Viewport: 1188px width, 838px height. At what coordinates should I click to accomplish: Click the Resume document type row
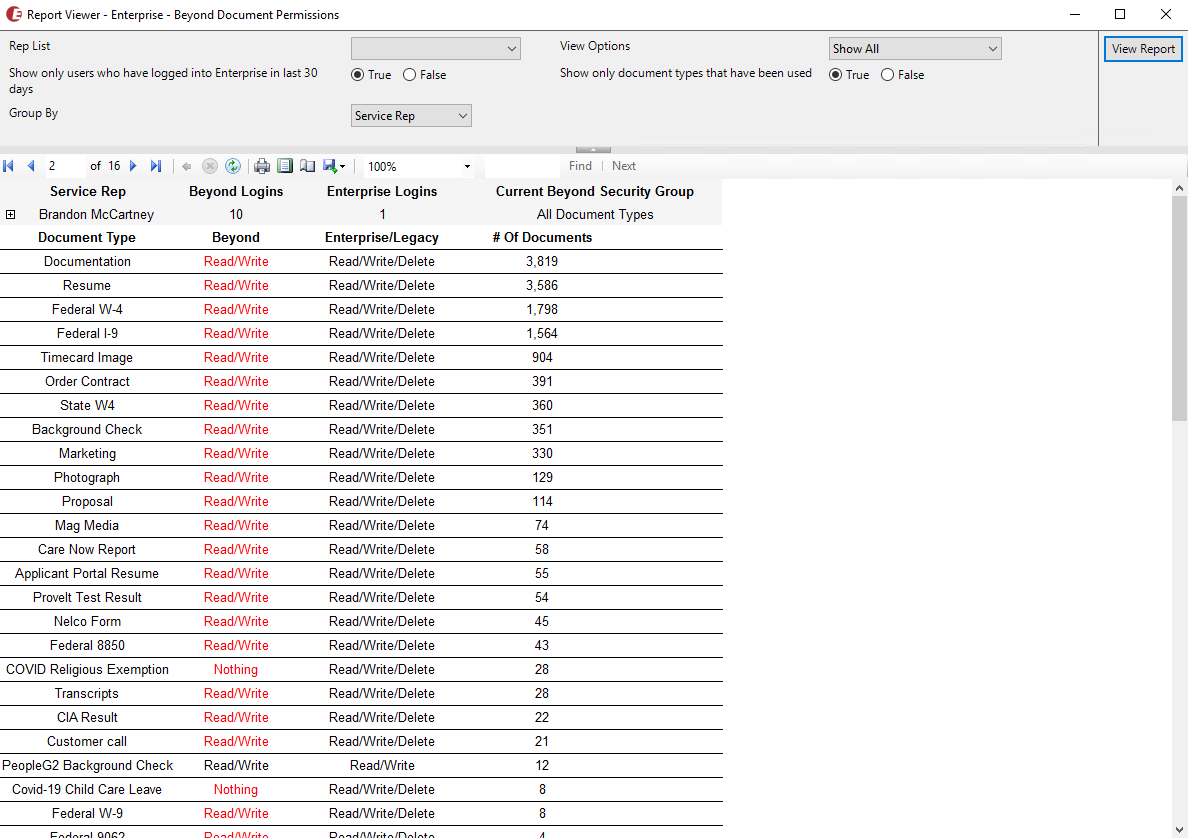click(x=86, y=286)
